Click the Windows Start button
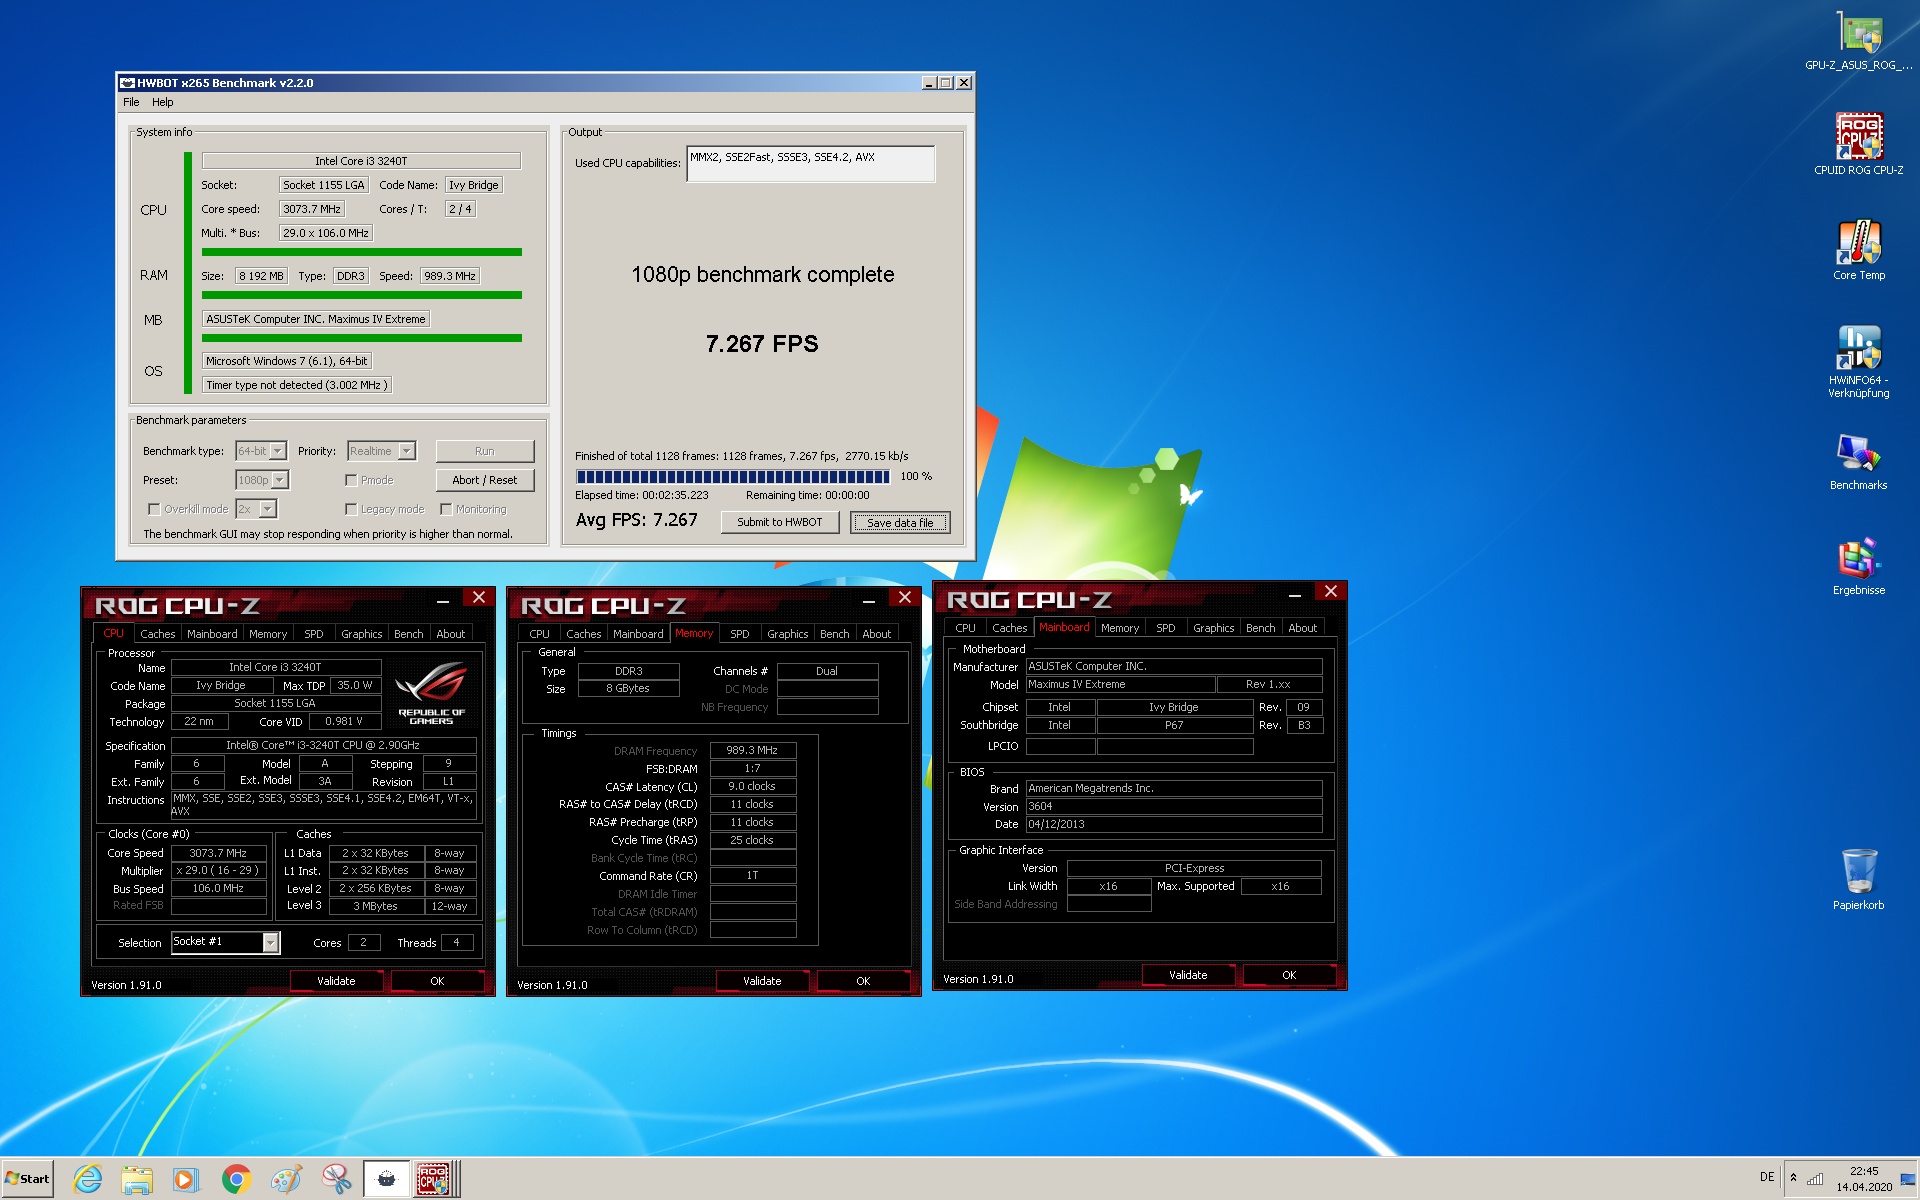This screenshot has height=1200, width=1920. click(28, 1179)
